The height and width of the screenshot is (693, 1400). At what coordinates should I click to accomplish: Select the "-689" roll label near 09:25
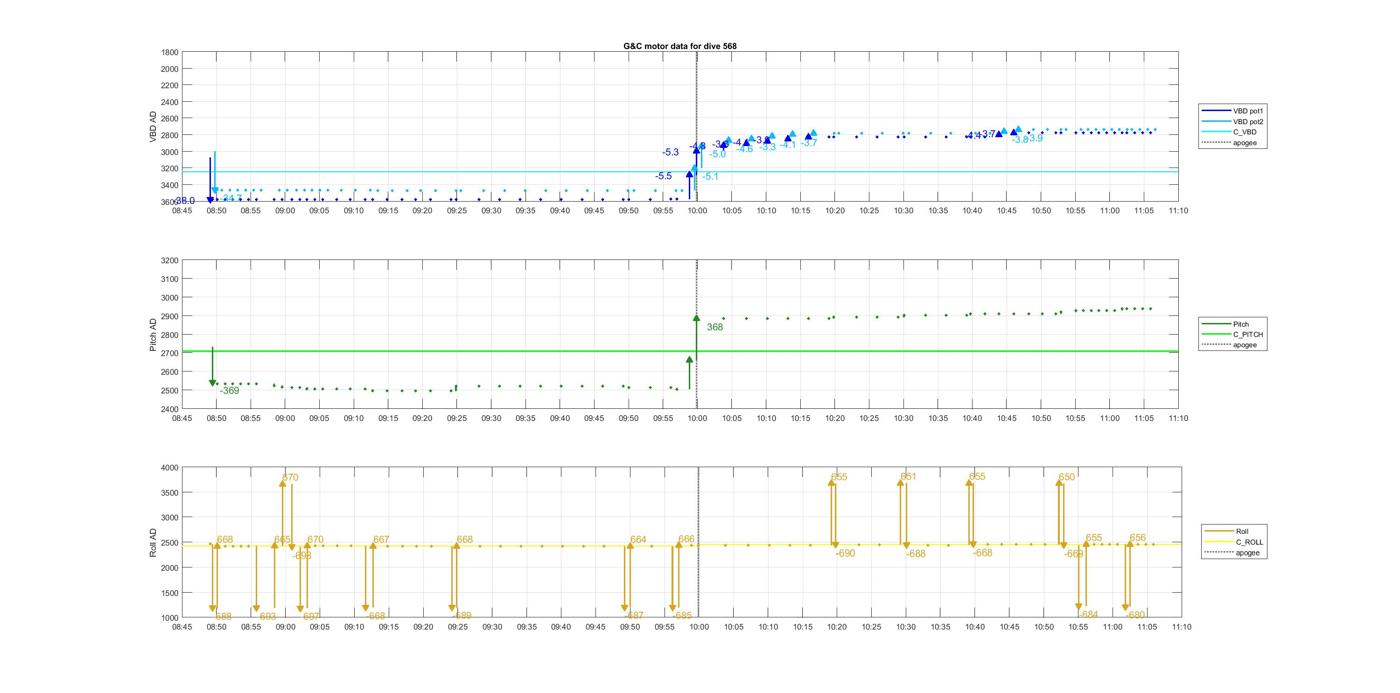coord(462,616)
